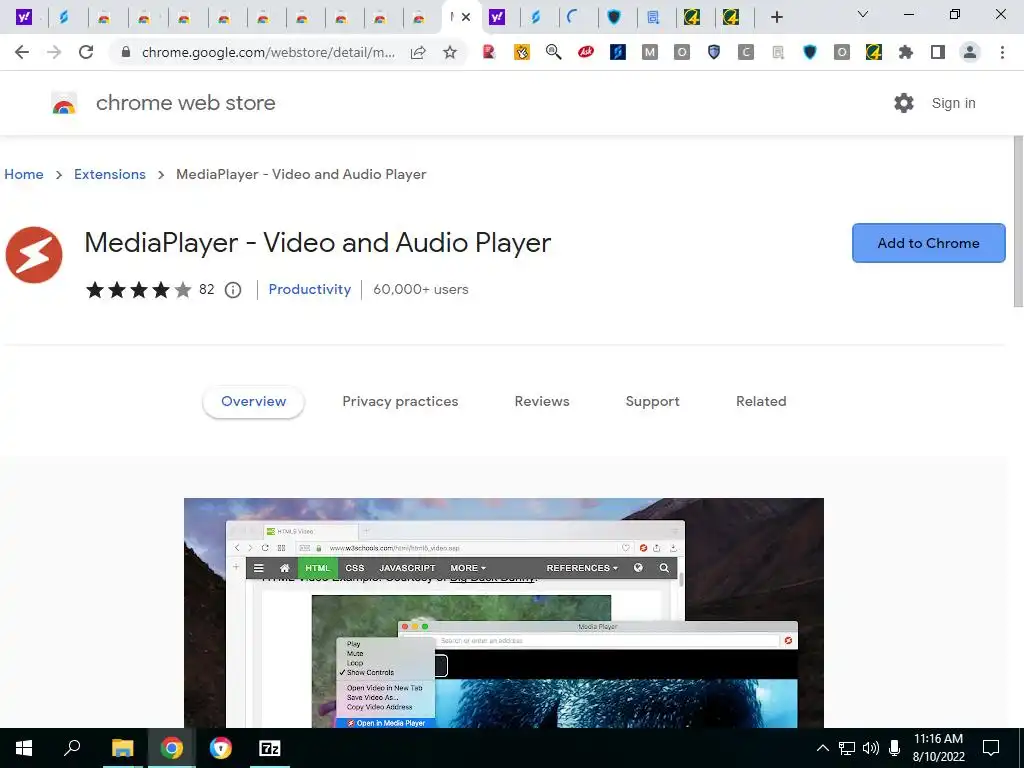Click the star rating
Screen dimensions: 1024x768
138,289
